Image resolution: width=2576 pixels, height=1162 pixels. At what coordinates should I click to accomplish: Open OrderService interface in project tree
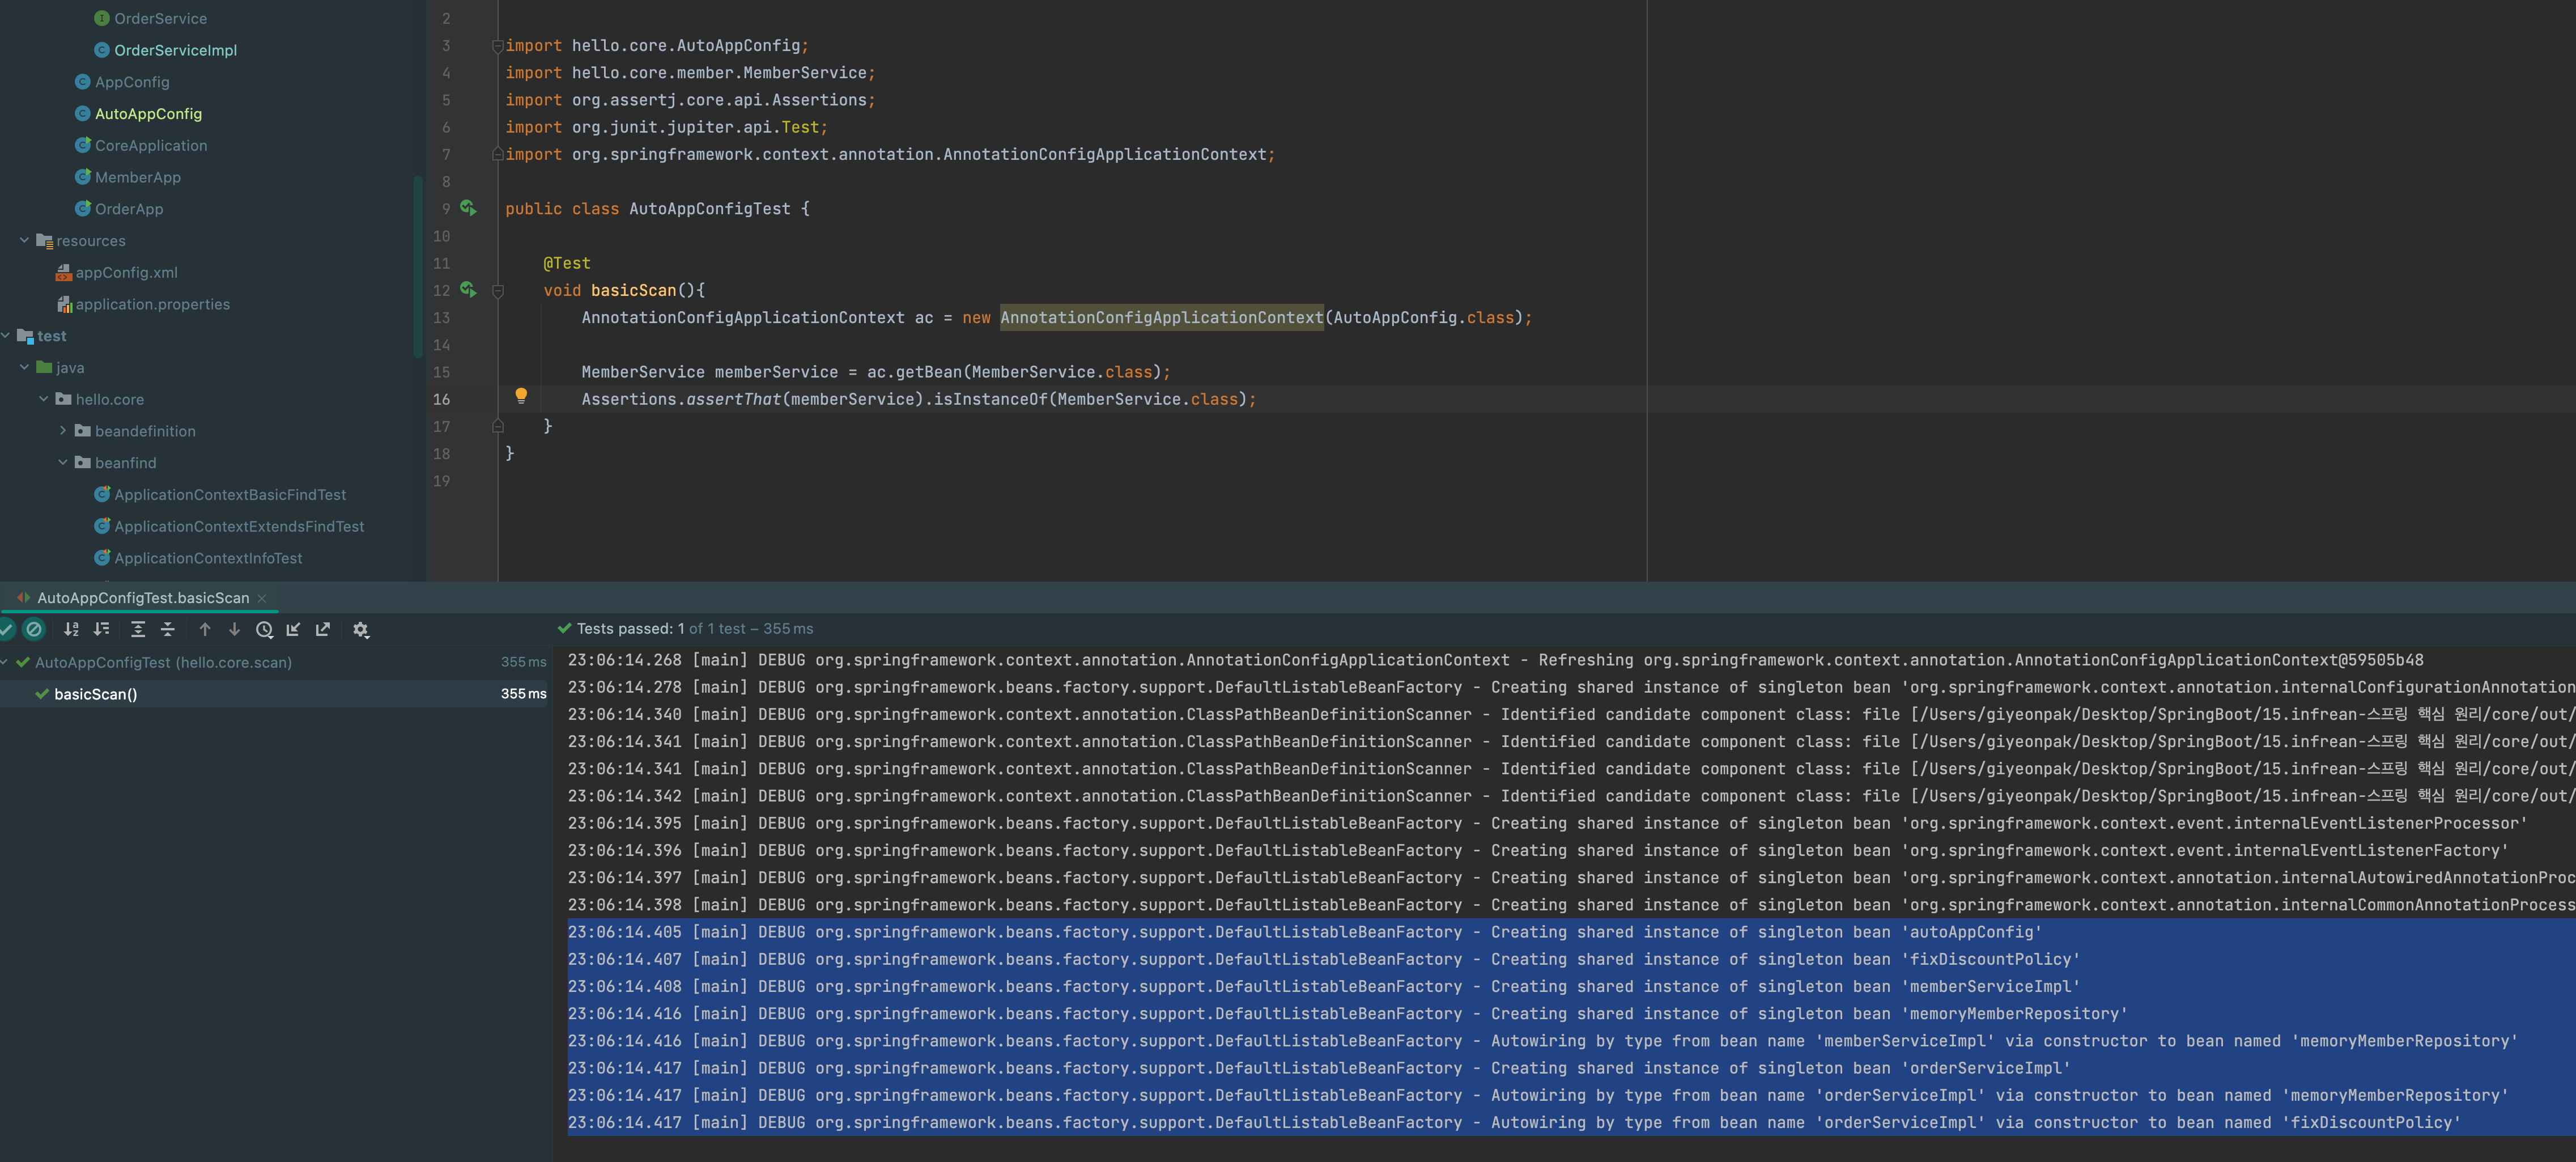[160, 18]
